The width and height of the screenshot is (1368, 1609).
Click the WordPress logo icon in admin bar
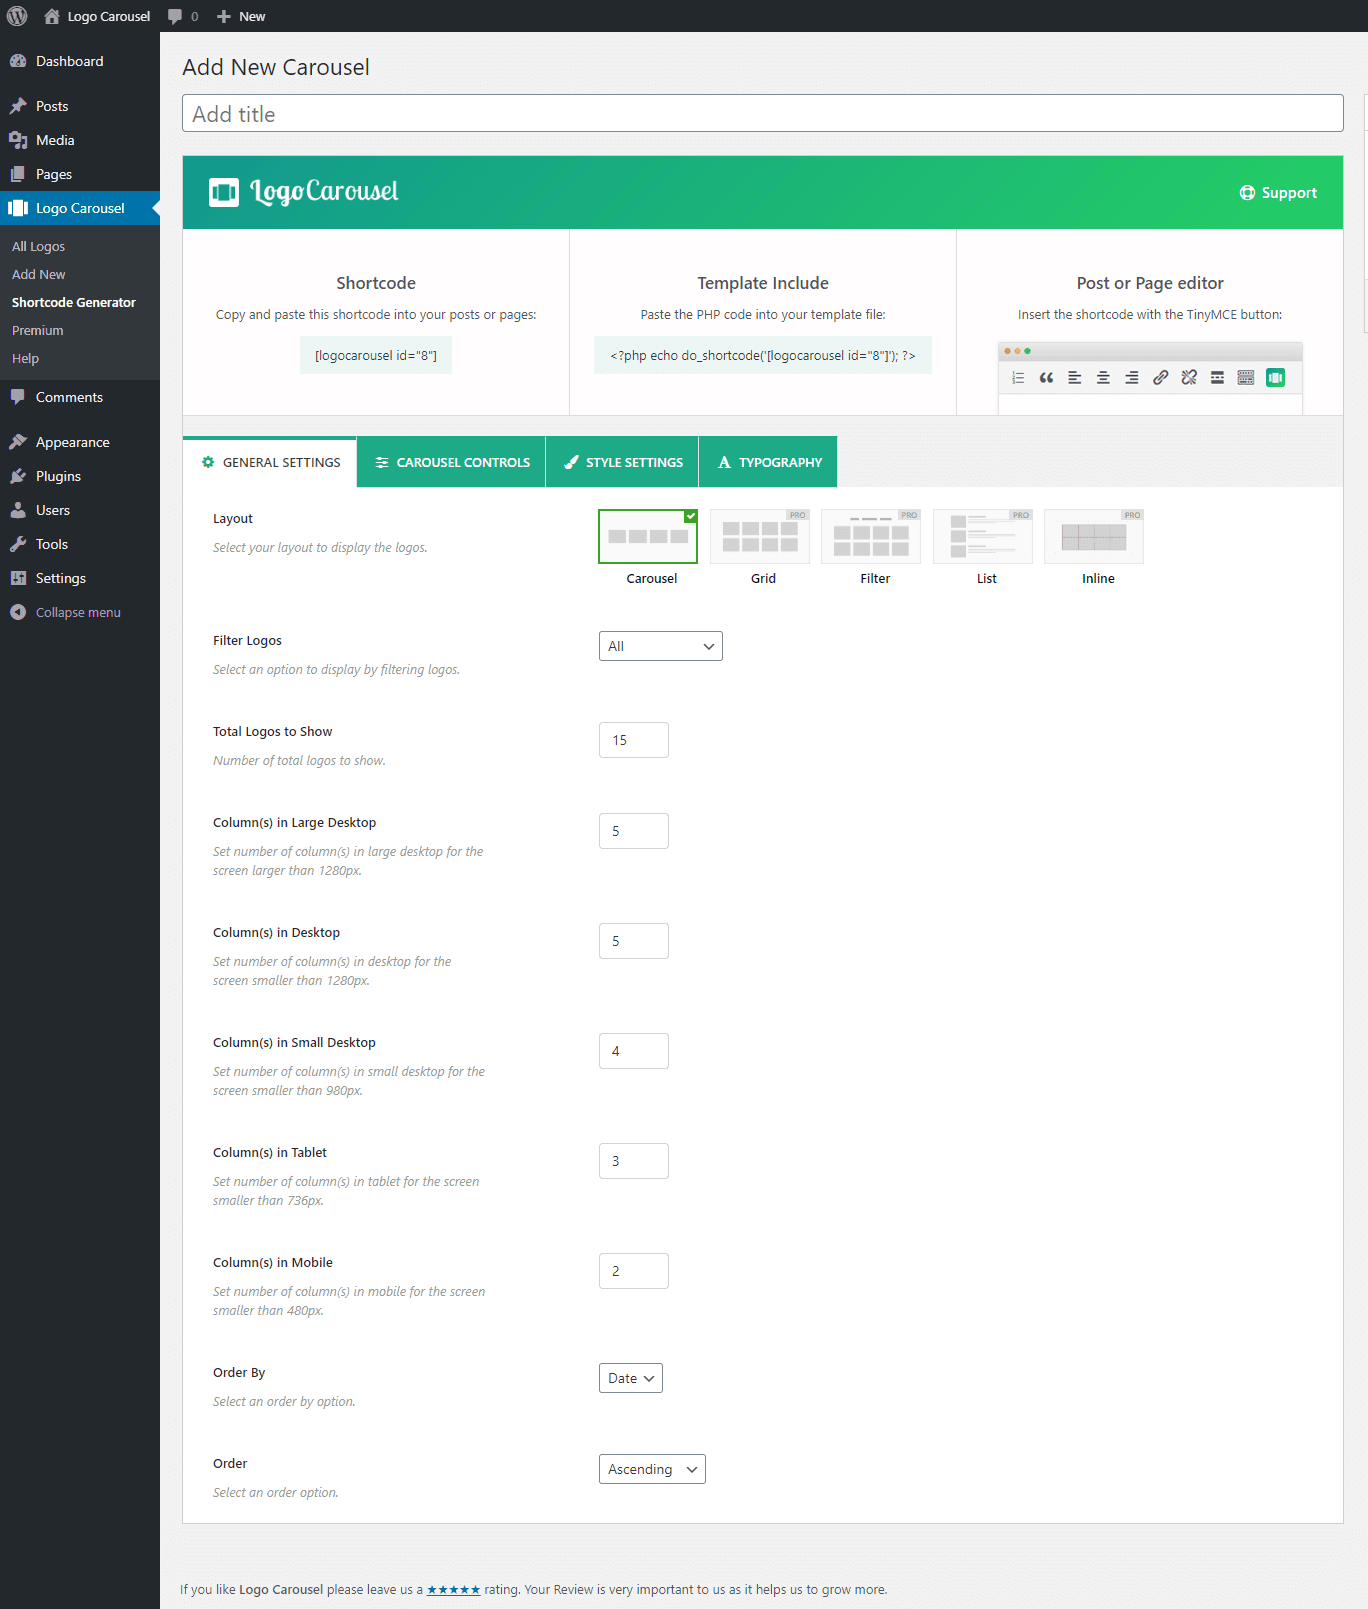tap(17, 16)
